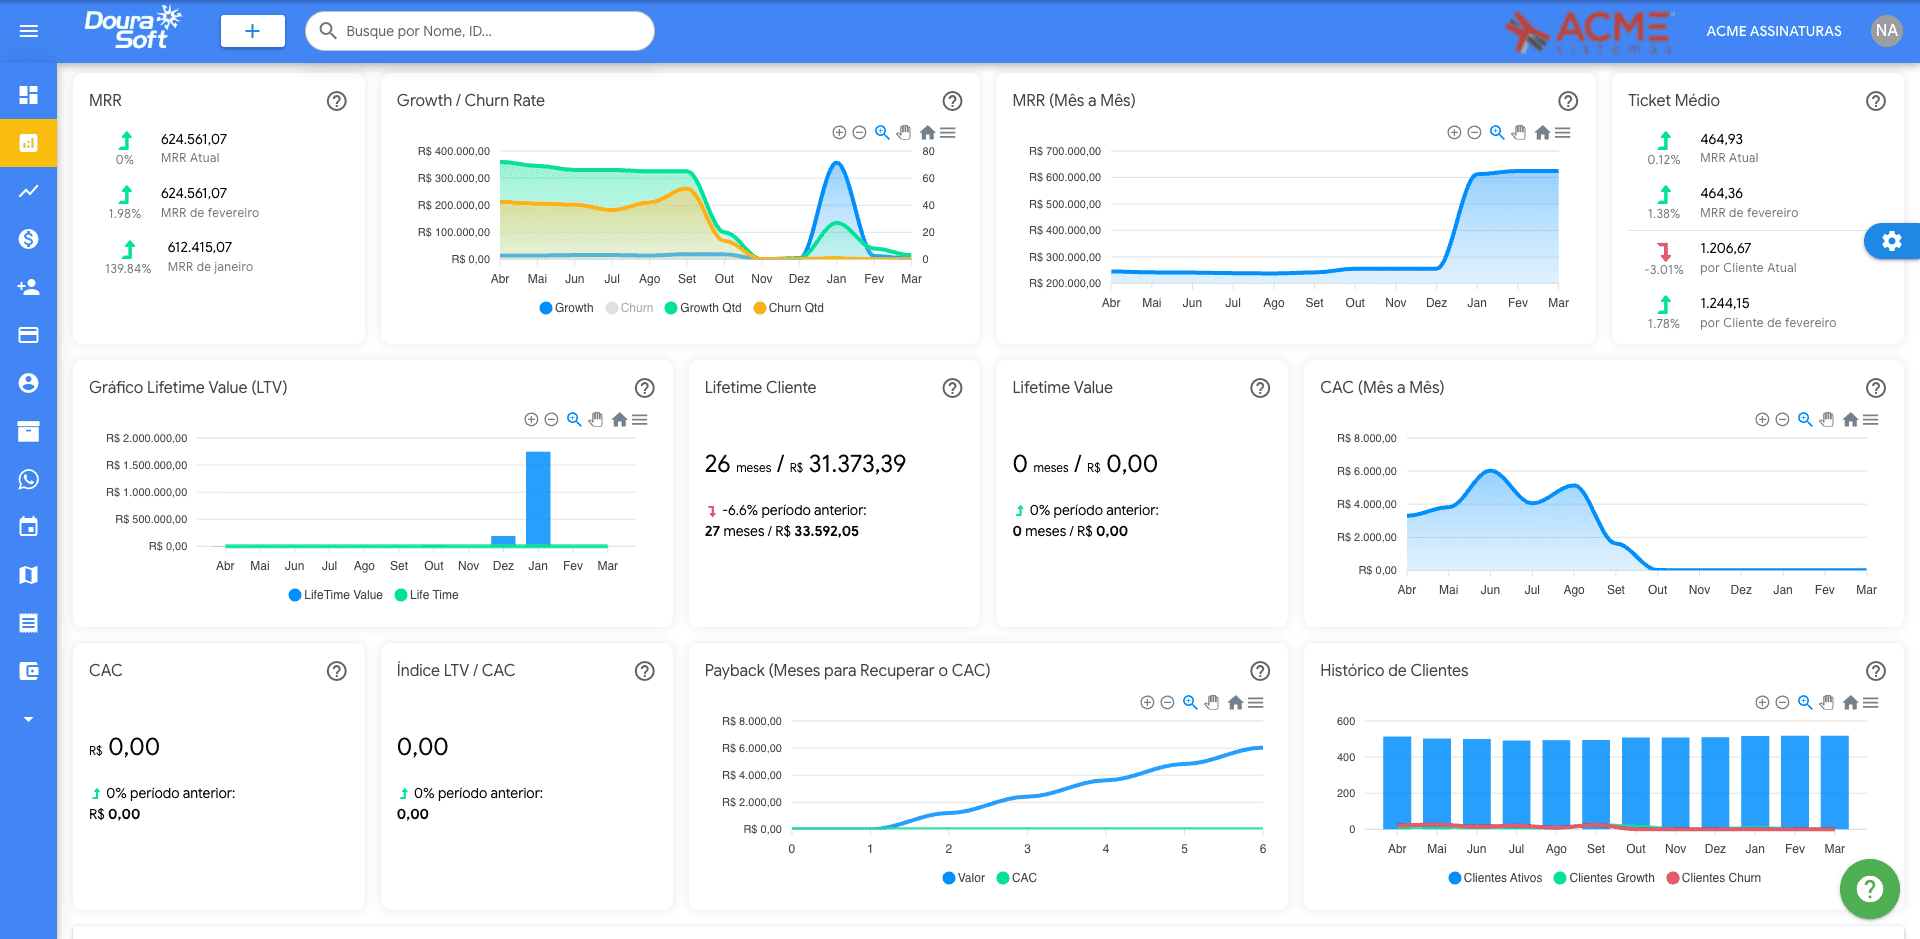Hide Clientes Churn series in legend
This screenshot has width=1920, height=939.
(1713, 878)
